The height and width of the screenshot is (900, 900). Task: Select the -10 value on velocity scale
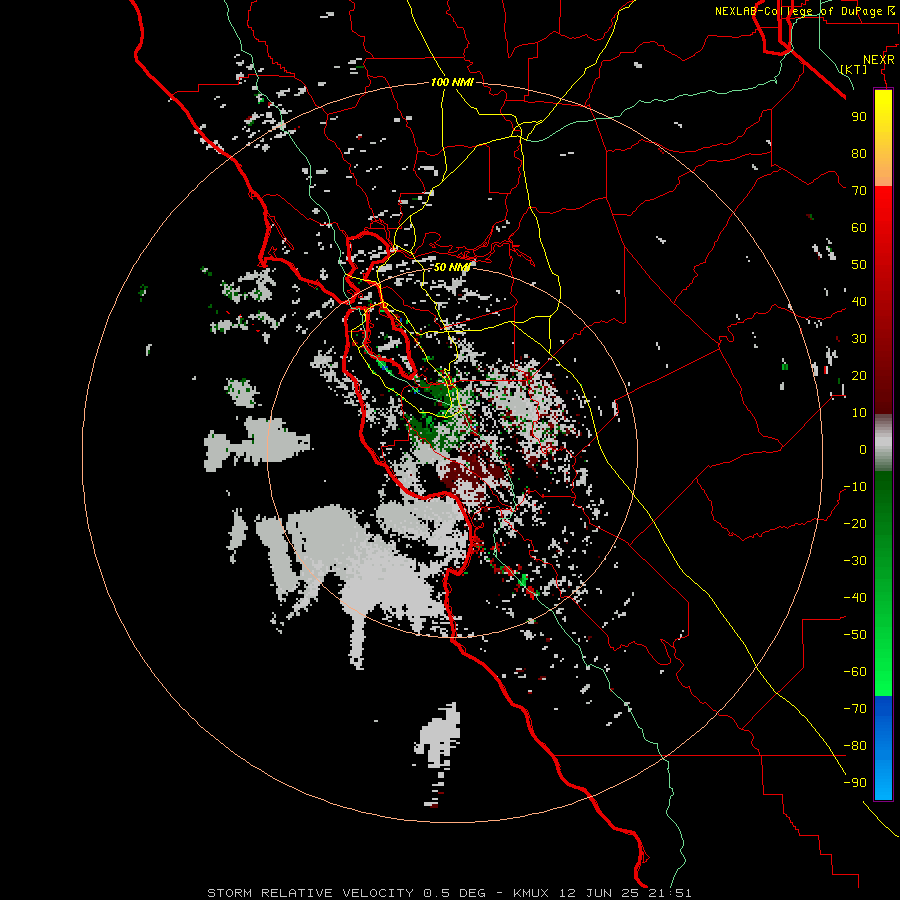[x=855, y=487]
